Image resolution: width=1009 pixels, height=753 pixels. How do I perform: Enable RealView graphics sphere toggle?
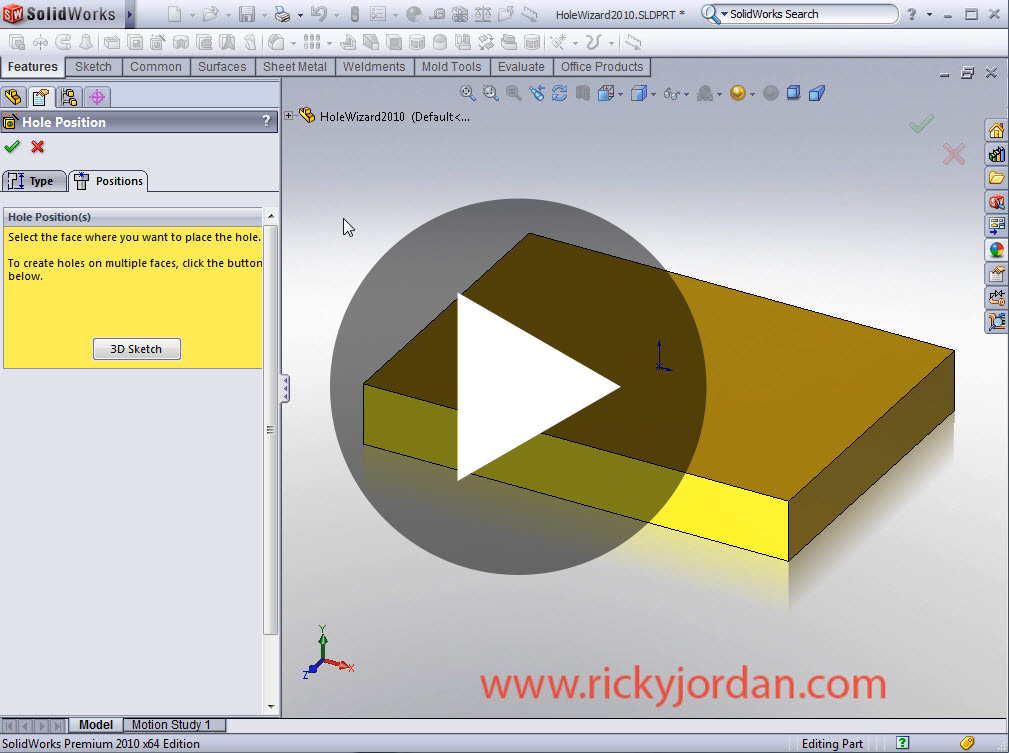pyautogui.click(x=771, y=93)
